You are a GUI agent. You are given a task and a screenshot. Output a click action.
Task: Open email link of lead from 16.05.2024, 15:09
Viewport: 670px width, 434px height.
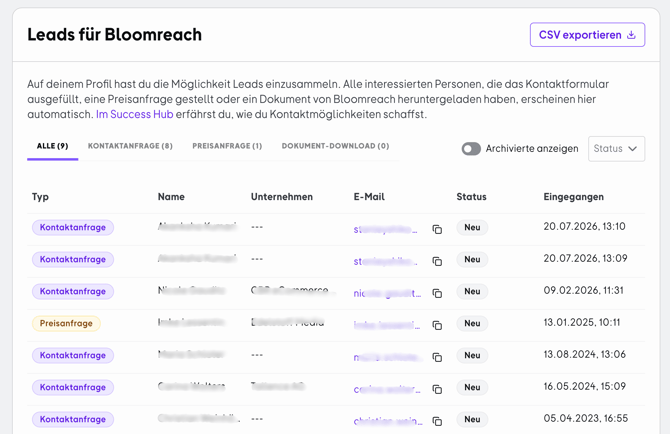(x=387, y=390)
